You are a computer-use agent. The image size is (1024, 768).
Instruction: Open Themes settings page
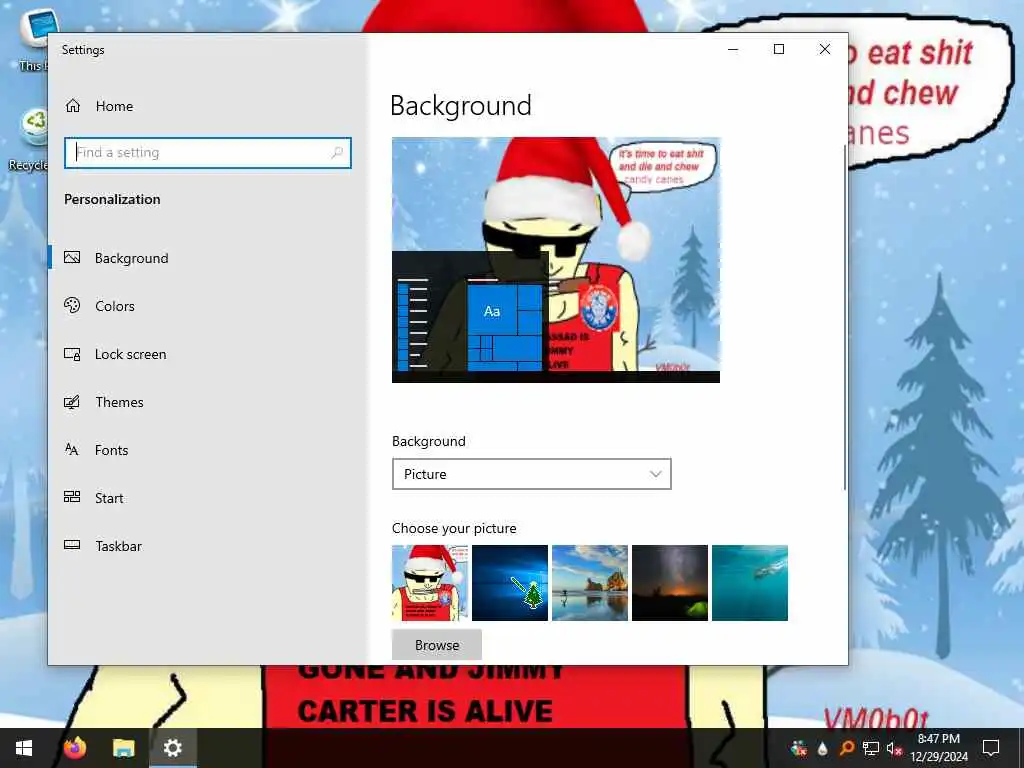[x=208, y=402]
